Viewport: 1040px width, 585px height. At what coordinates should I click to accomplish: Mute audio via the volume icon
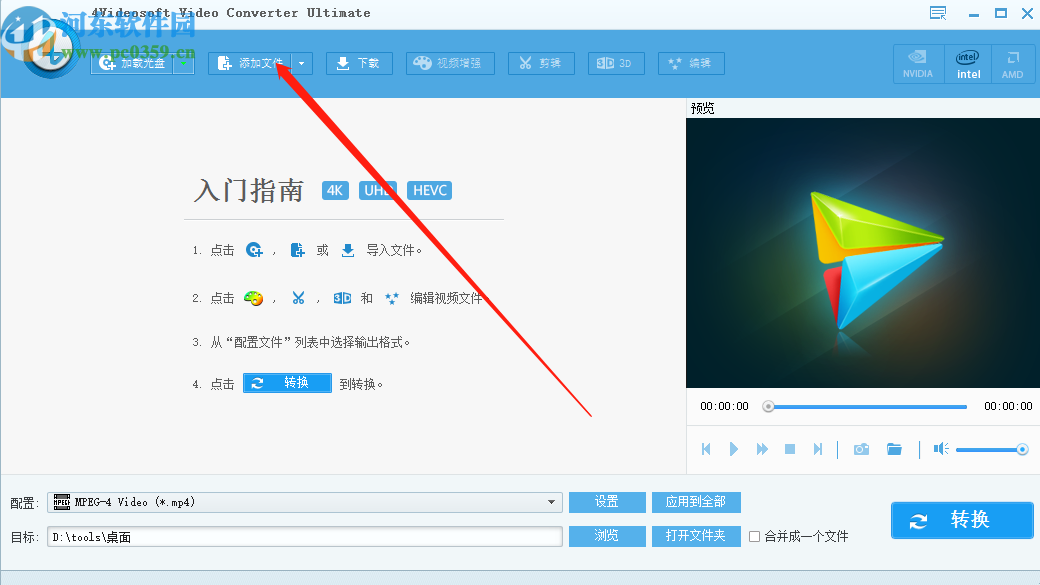940,449
